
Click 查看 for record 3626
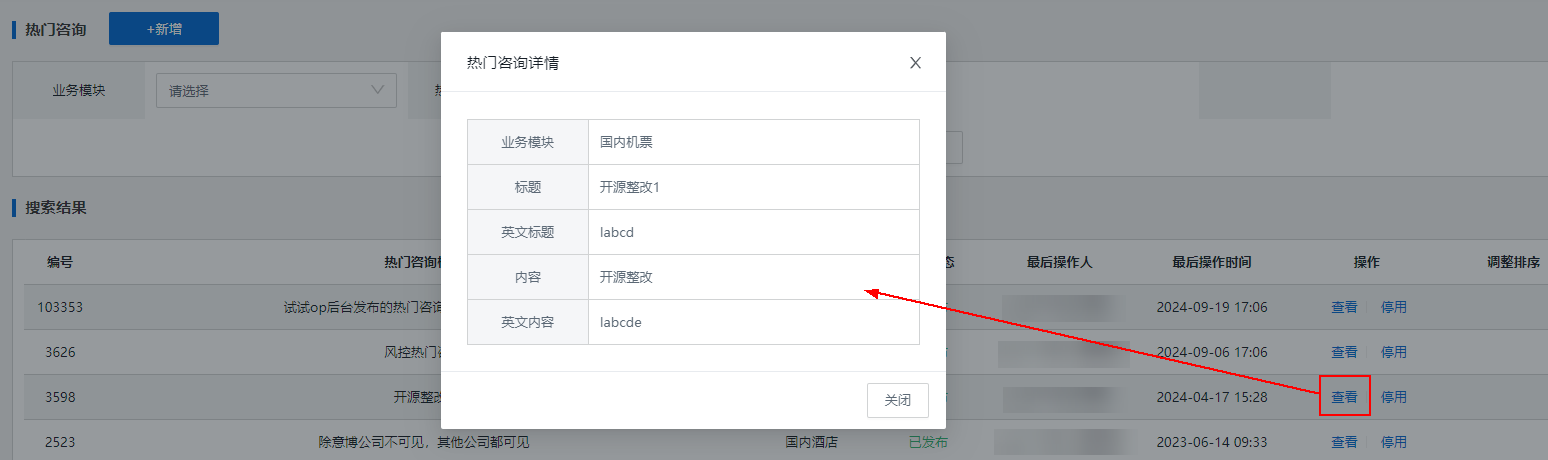[x=1344, y=352]
